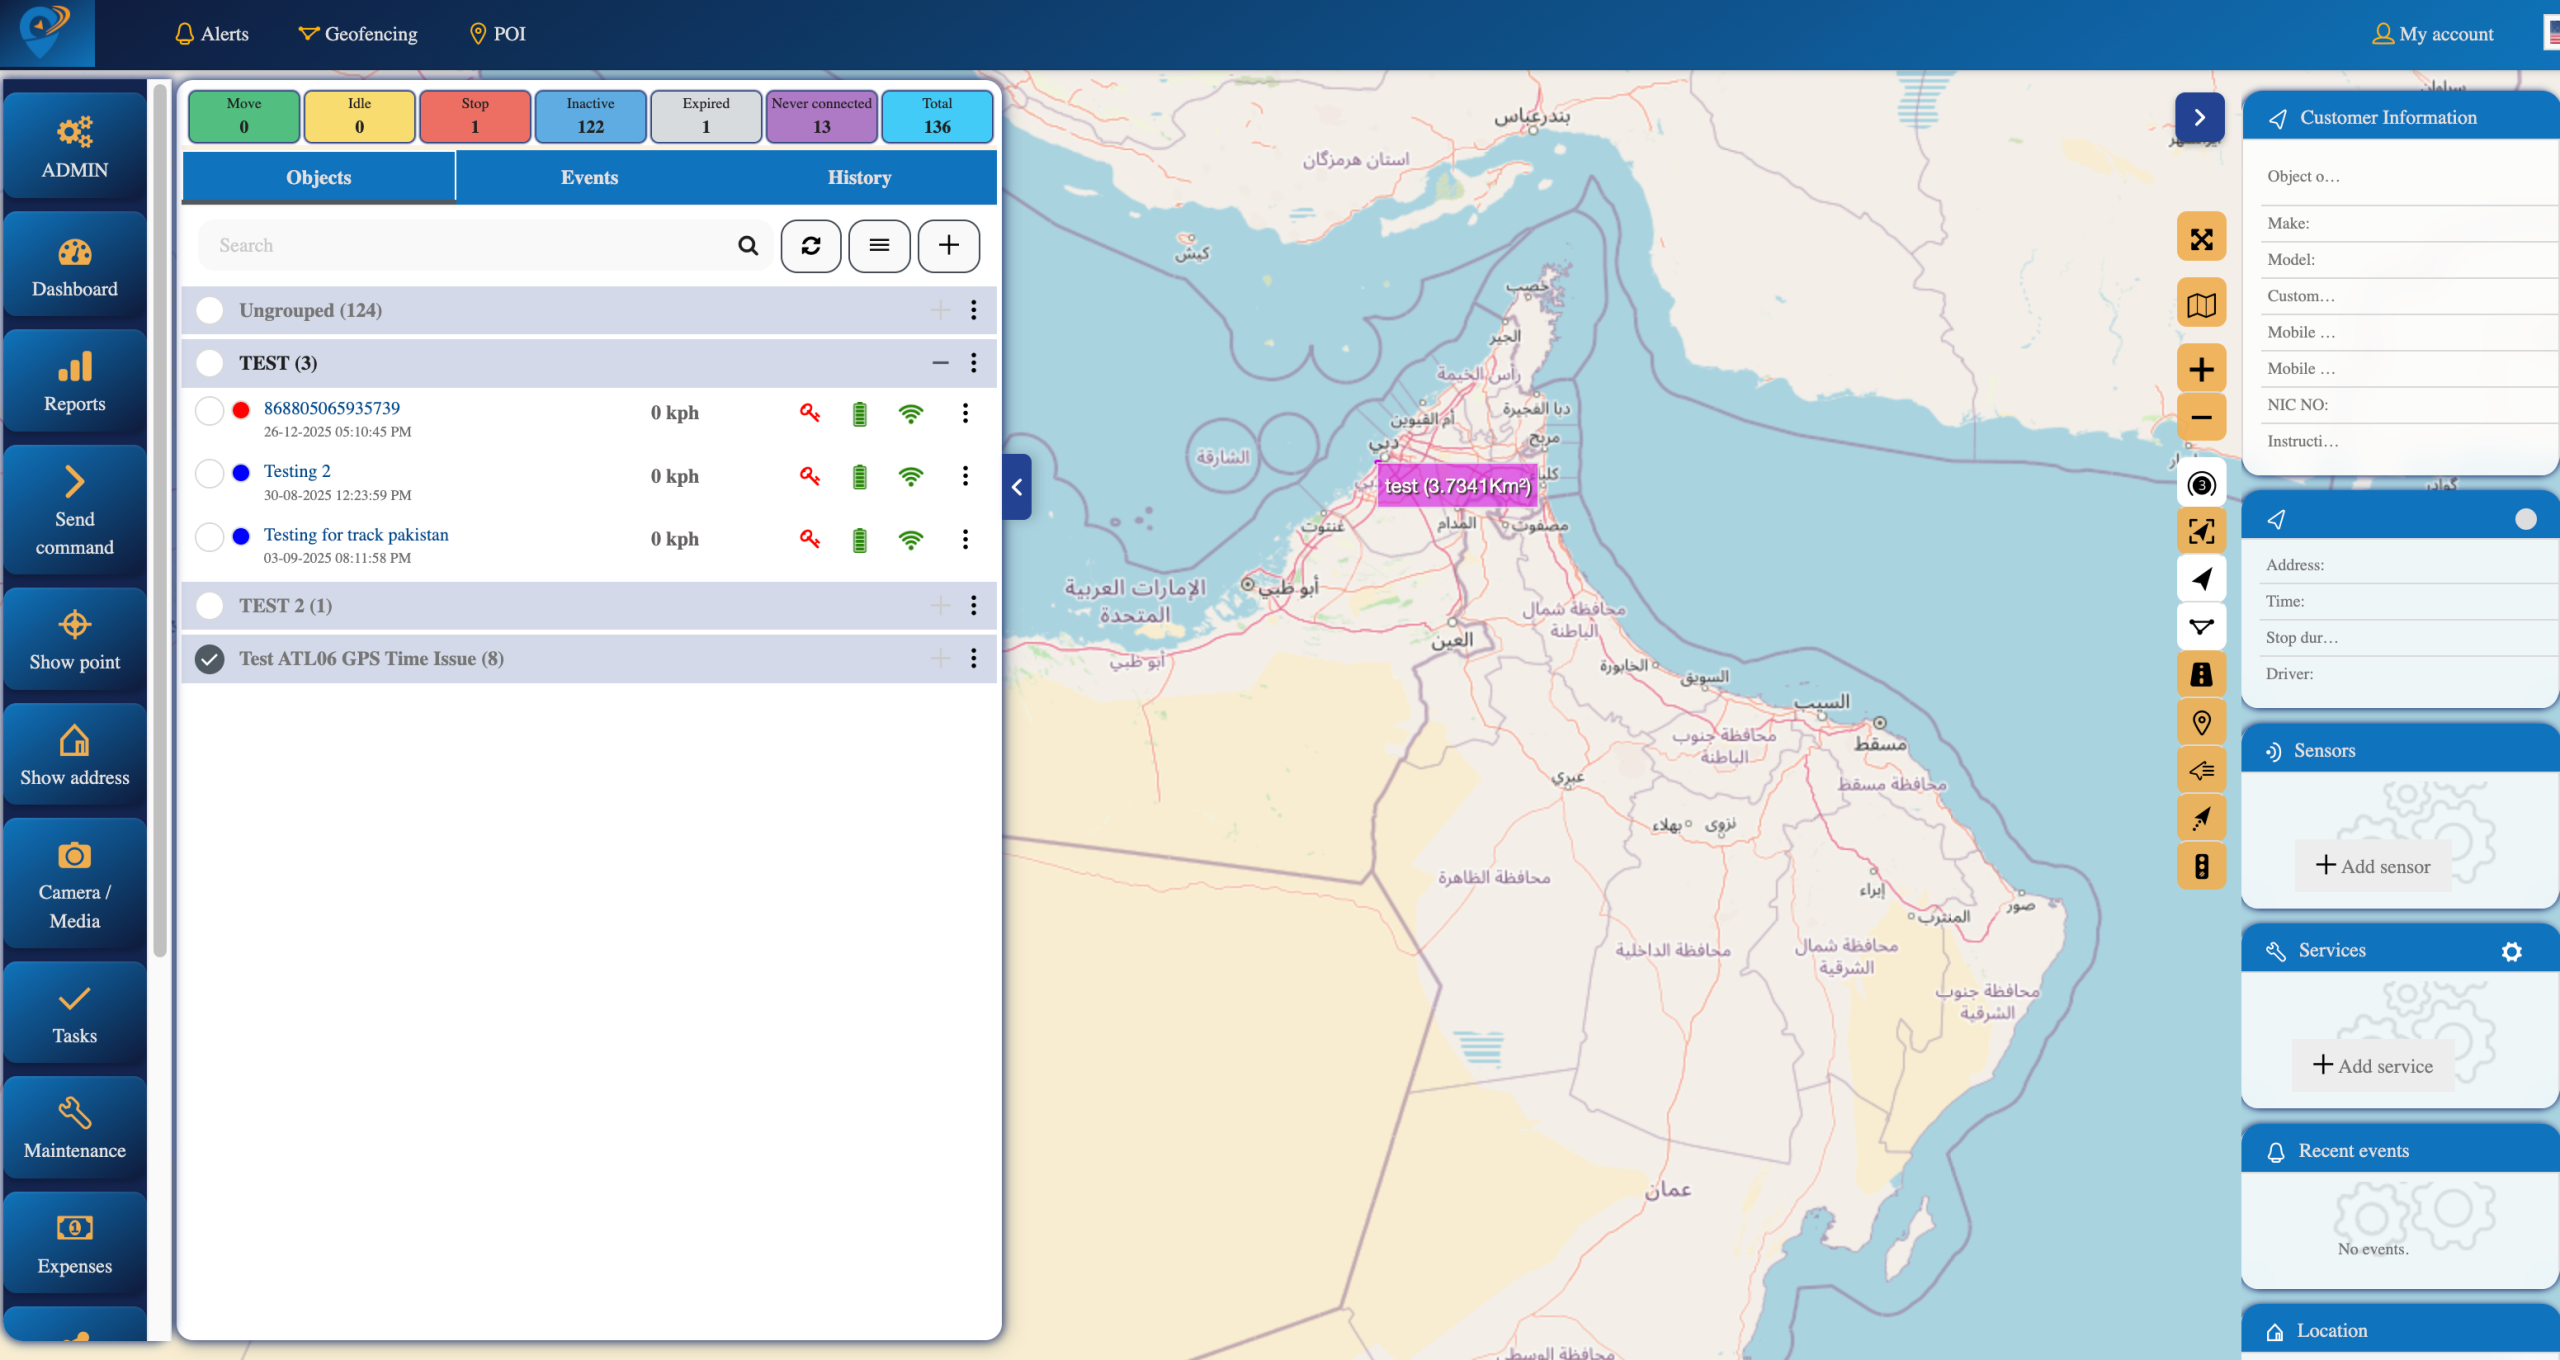Click the add object plus button
2560x1360 pixels.
(x=948, y=246)
